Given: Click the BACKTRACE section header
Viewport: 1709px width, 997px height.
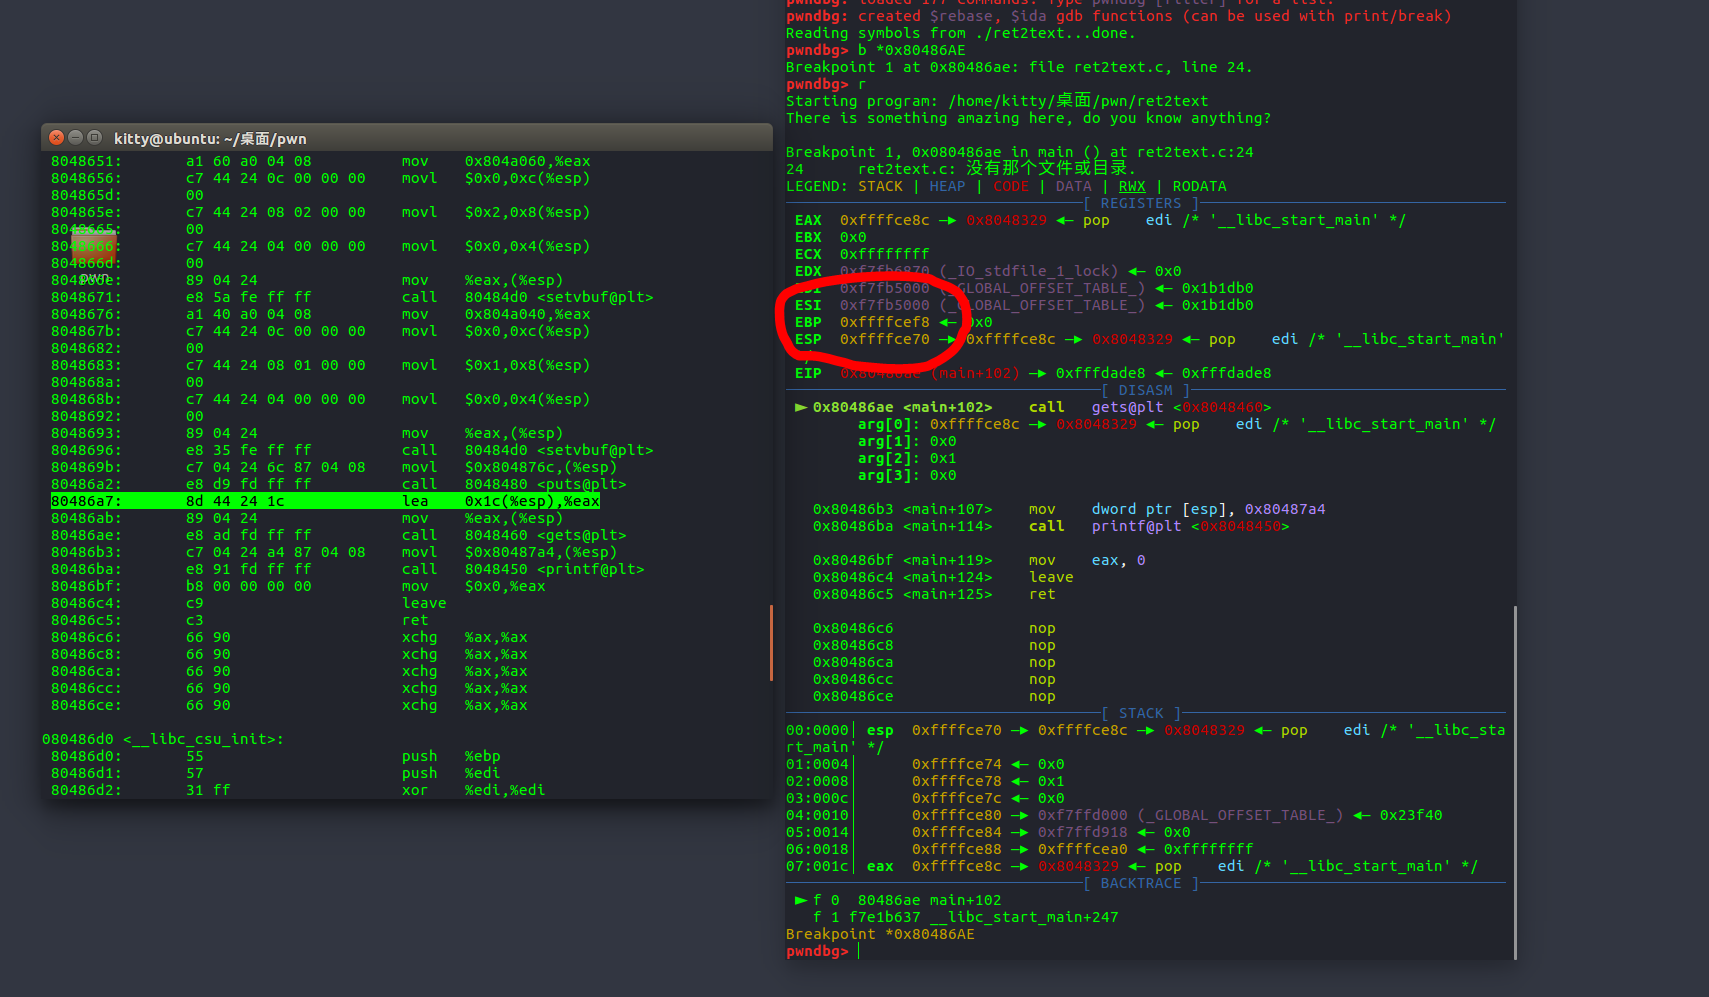Looking at the screenshot, I should (x=1140, y=883).
